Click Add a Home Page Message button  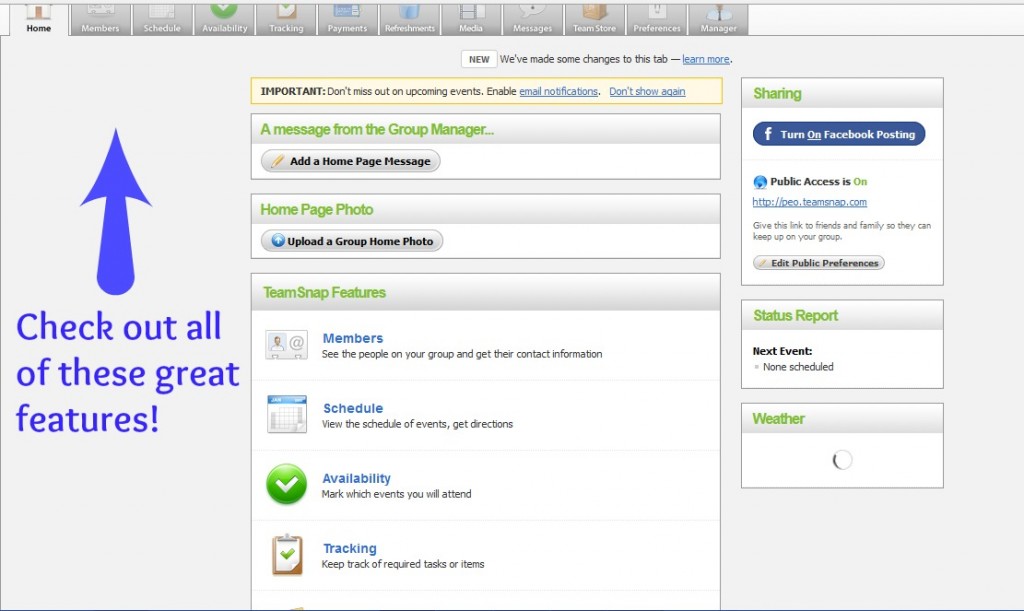(350, 161)
